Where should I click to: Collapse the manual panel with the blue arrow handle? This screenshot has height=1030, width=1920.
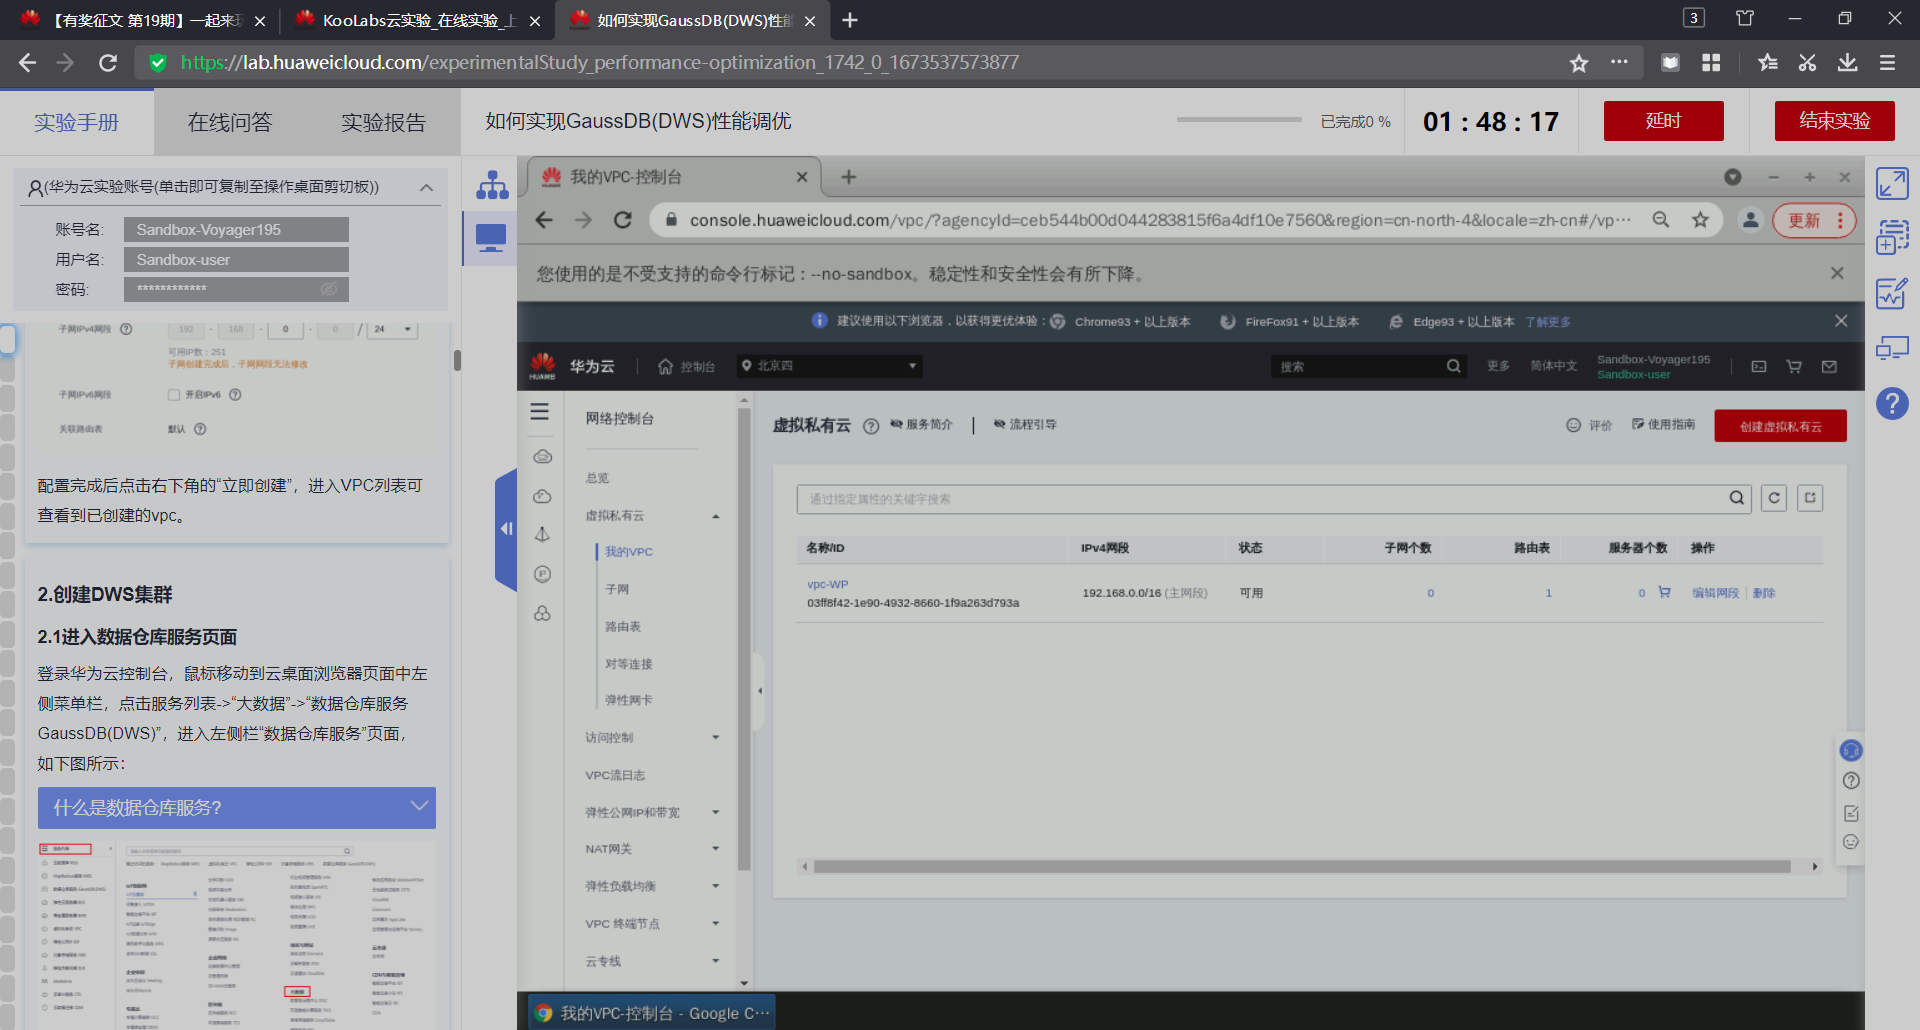pyautogui.click(x=506, y=529)
